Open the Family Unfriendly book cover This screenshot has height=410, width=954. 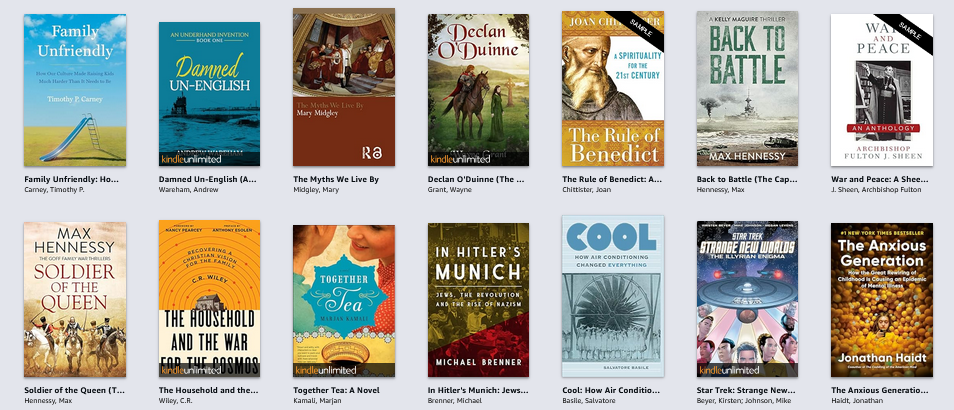point(75,90)
